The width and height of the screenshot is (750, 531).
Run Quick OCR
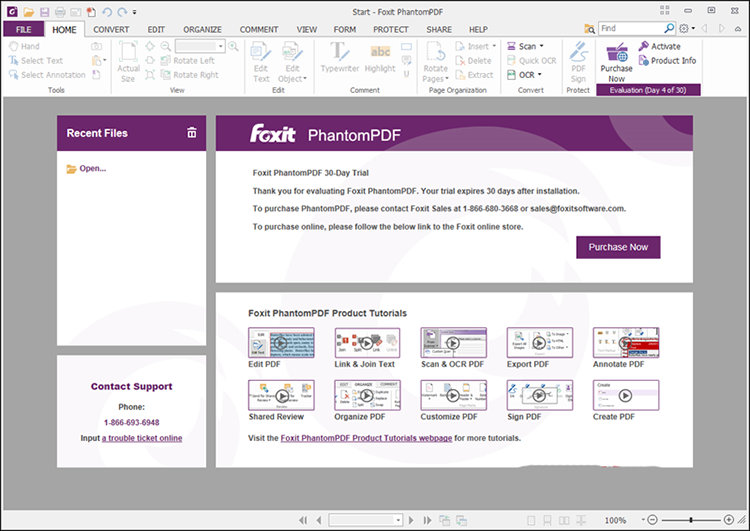(x=531, y=61)
